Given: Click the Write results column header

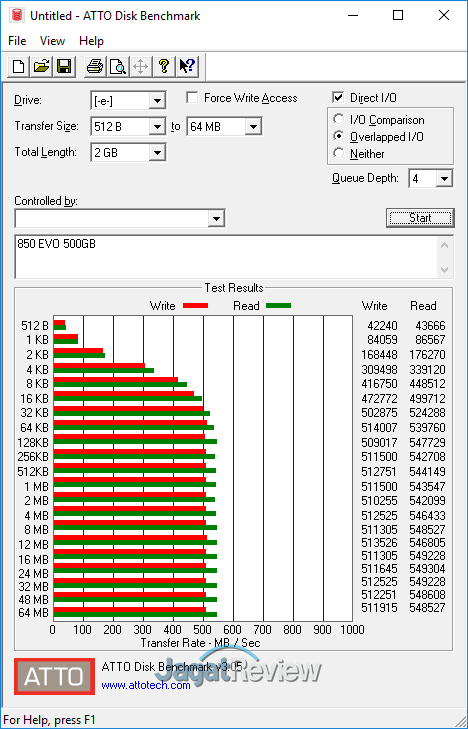Looking at the screenshot, I should (375, 306).
